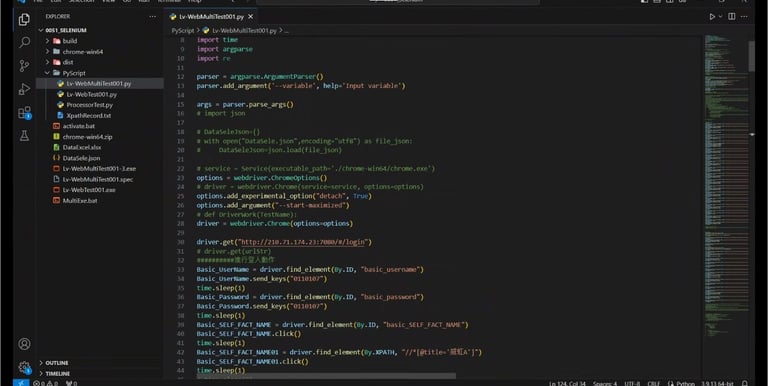Change file encoding via UTF-8
The width and height of the screenshot is (768, 386).
(632, 383)
